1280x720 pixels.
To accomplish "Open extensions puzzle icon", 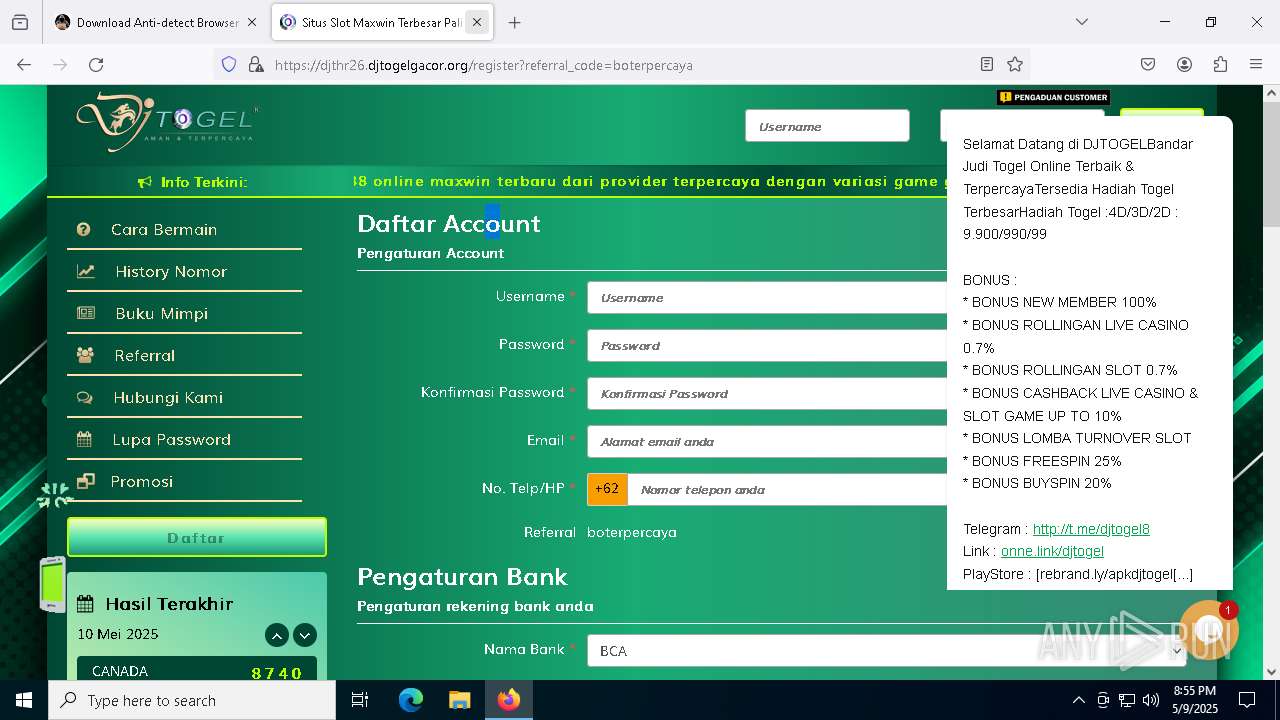I will click(x=1220, y=65).
